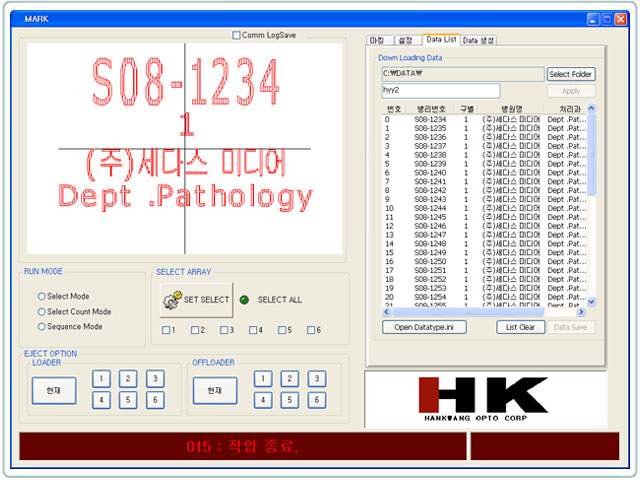This screenshot has height=480, width=640.
Task: Tick array checkbox 6
Action: pos(311,330)
